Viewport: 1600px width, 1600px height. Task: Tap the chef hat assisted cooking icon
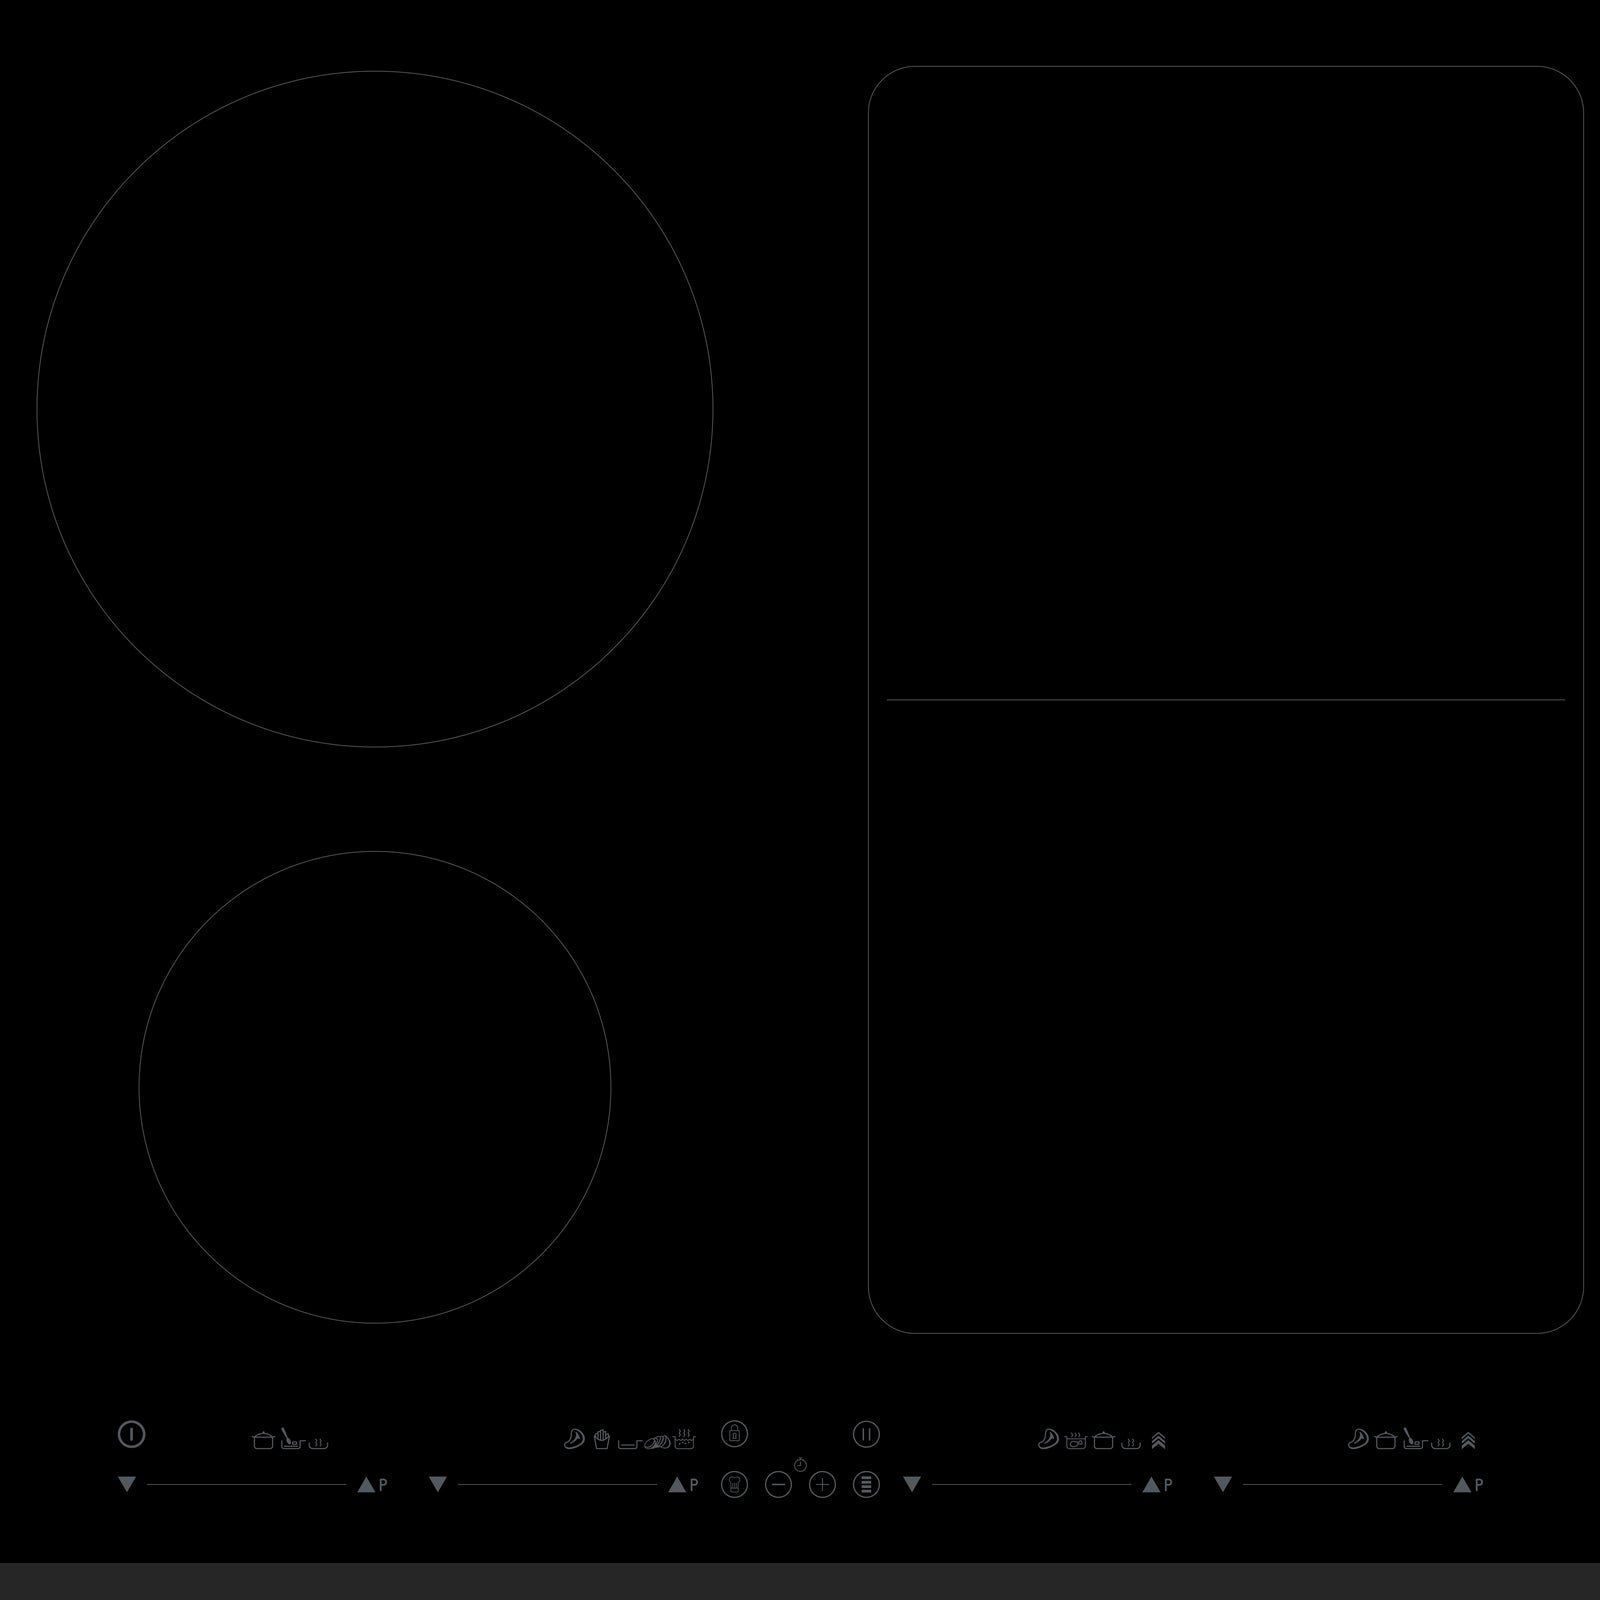click(734, 1484)
